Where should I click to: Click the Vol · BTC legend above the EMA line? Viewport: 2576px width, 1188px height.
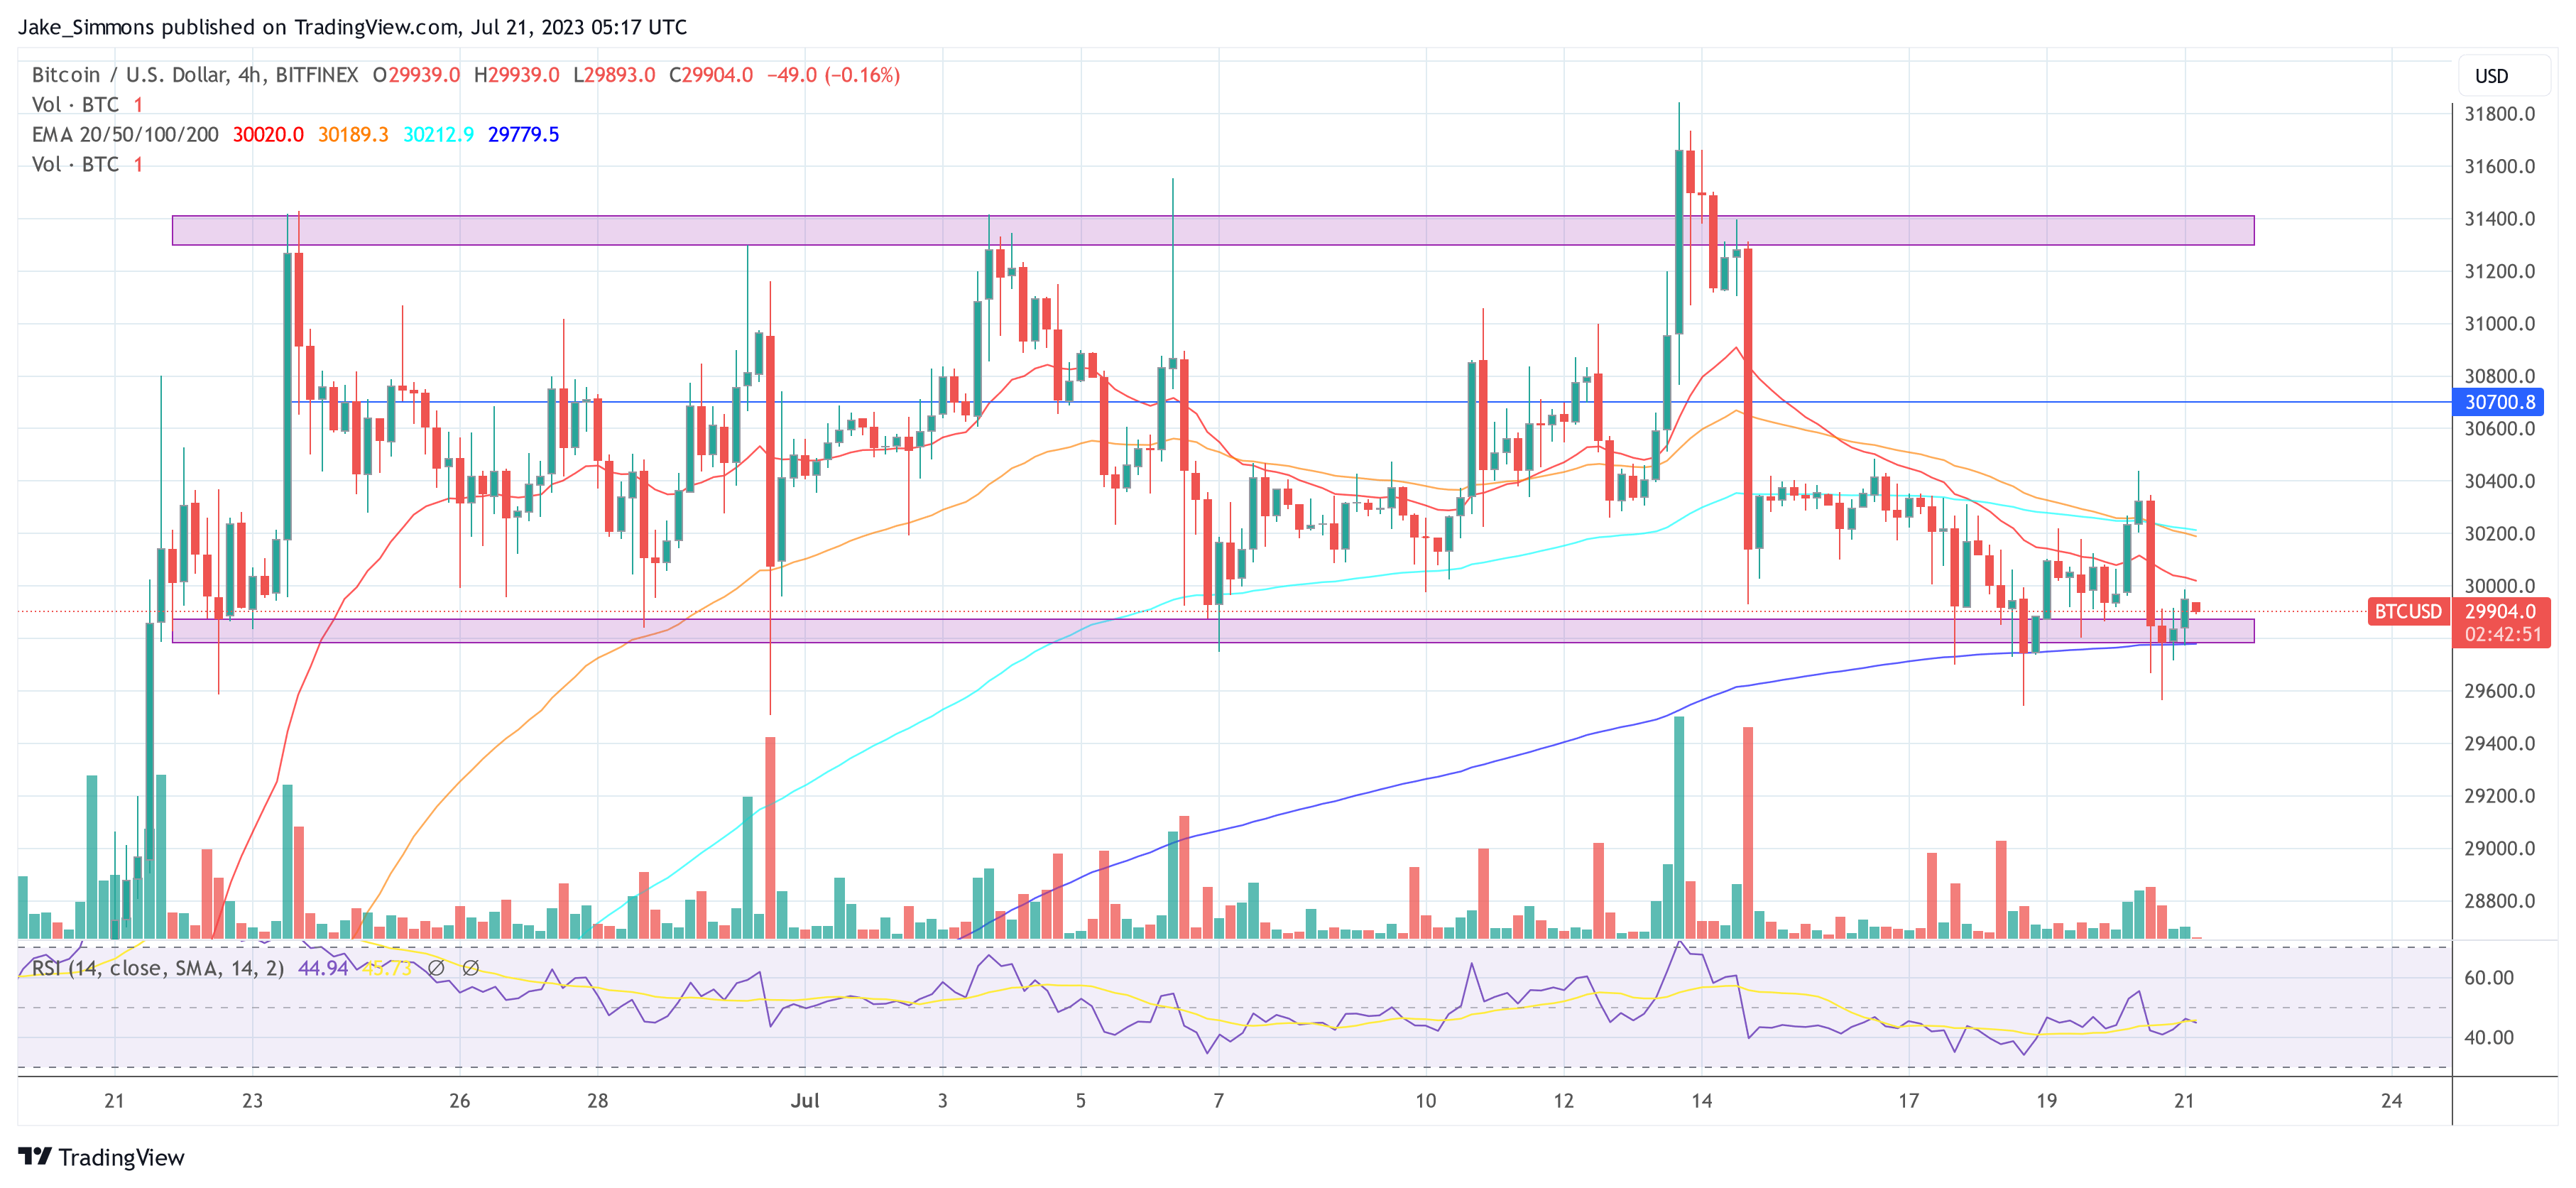coord(87,105)
